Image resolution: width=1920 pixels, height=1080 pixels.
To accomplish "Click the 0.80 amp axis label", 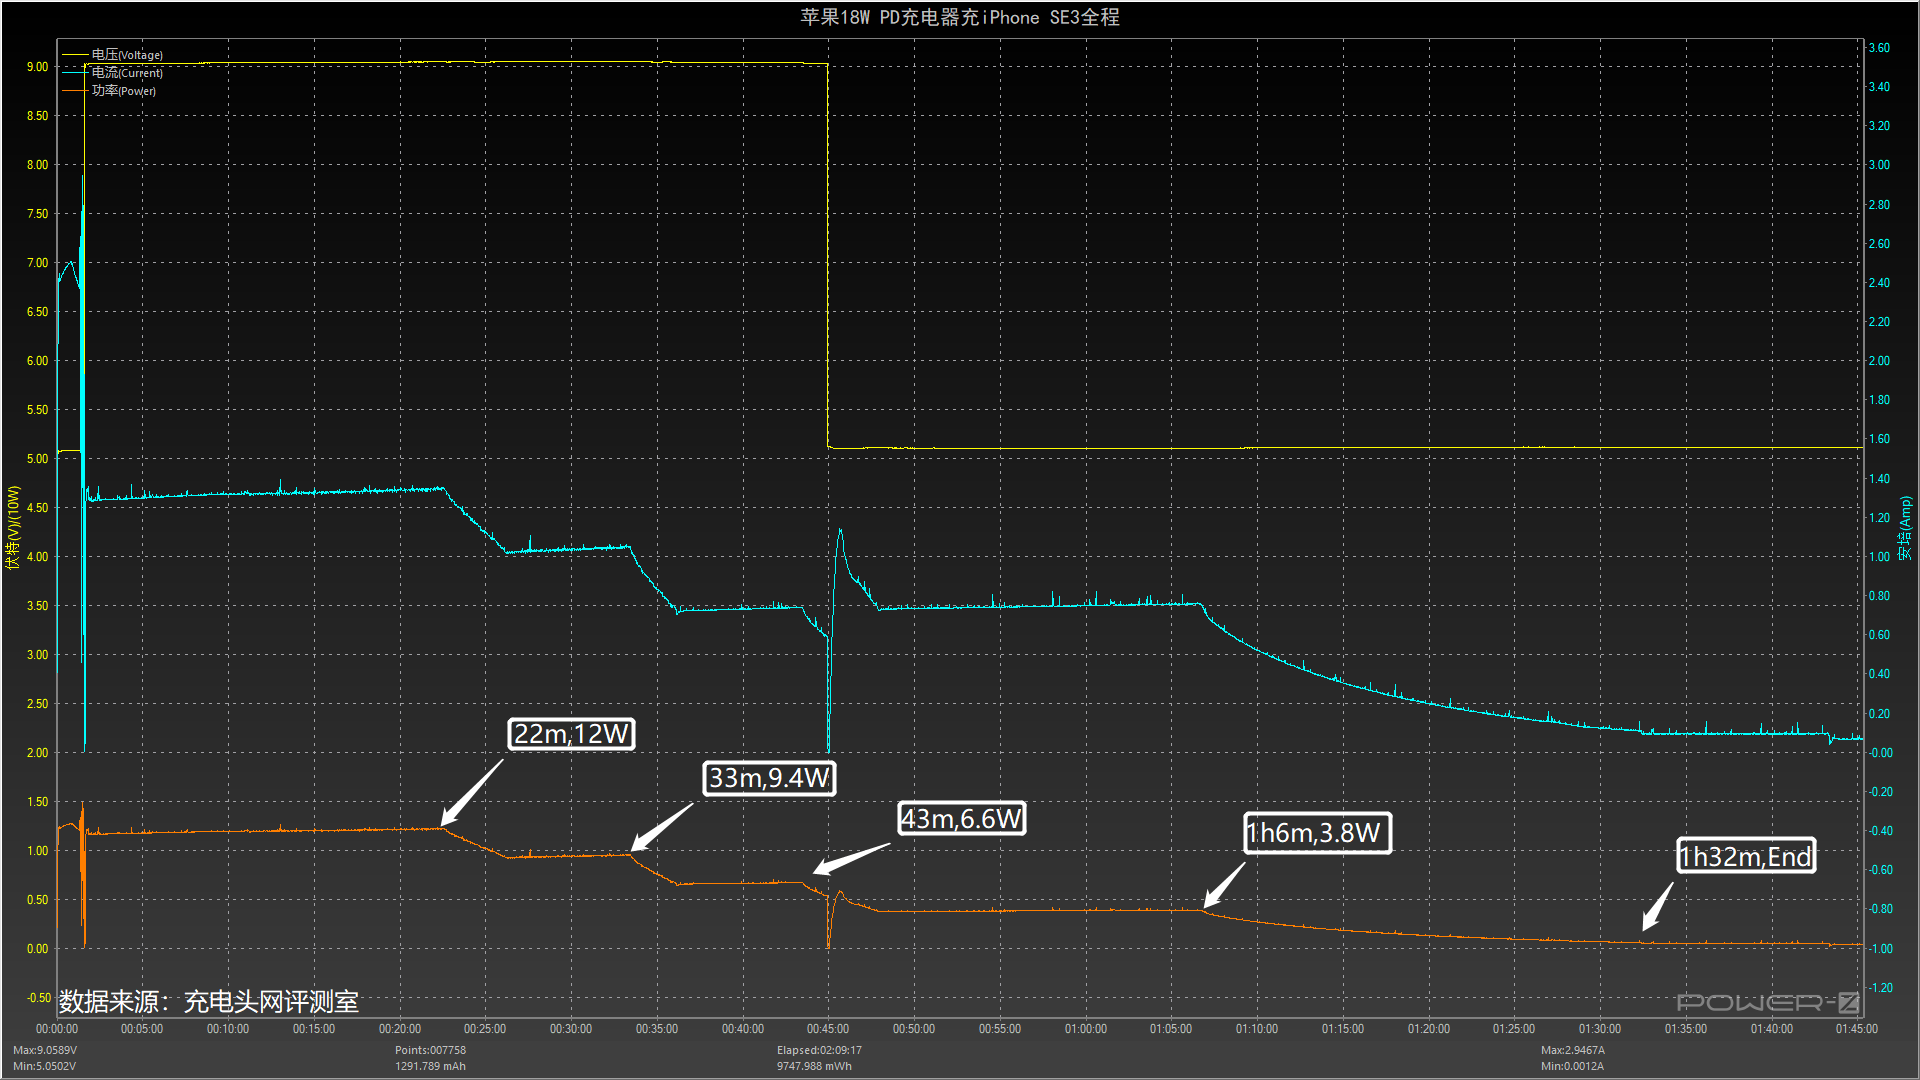I will point(1879,596).
